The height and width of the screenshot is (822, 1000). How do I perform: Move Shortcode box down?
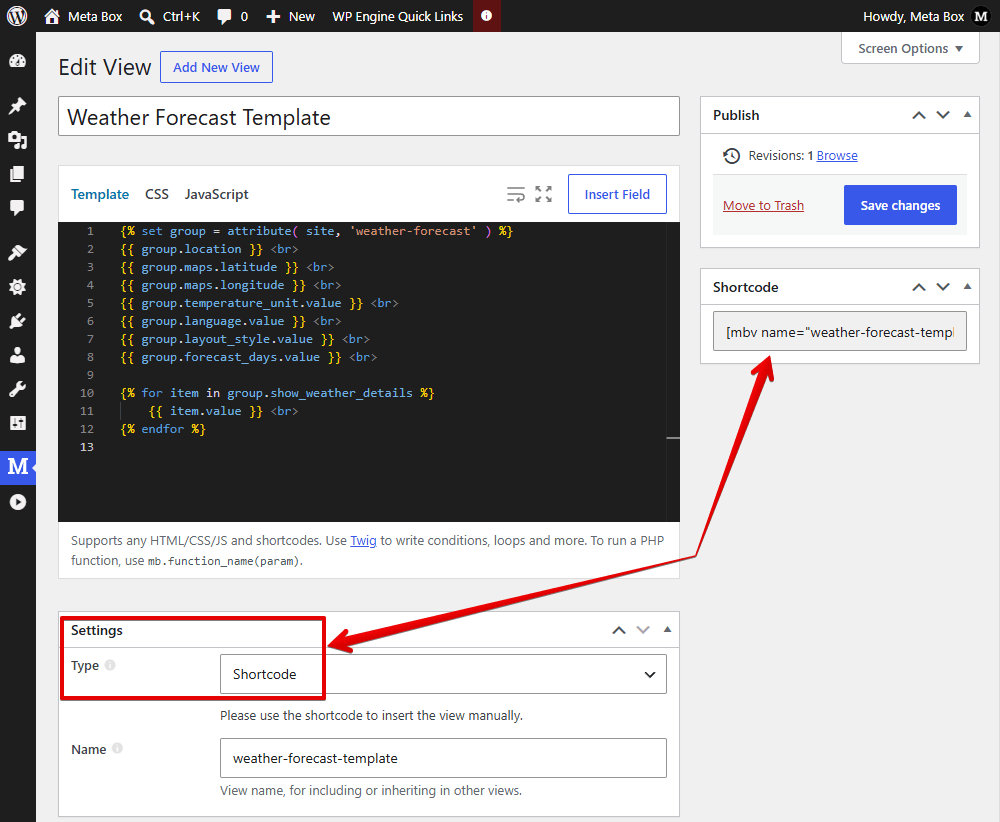tap(943, 287)
